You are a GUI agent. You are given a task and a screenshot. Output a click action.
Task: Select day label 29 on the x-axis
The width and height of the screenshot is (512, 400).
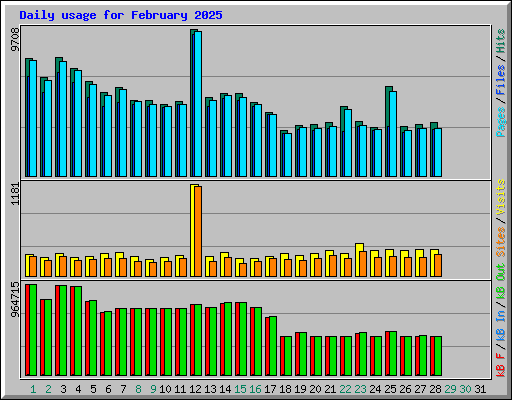pos(450,389)
